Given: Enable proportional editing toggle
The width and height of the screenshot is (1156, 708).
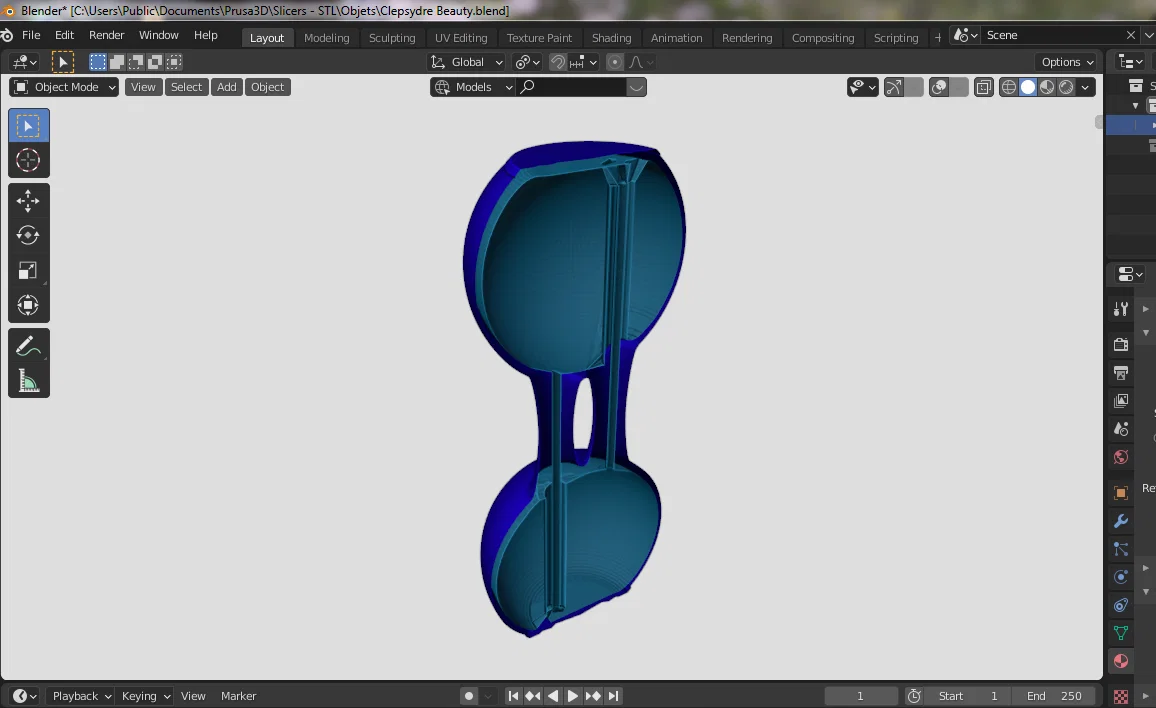Looking at the screenshot, I should 615,62.
